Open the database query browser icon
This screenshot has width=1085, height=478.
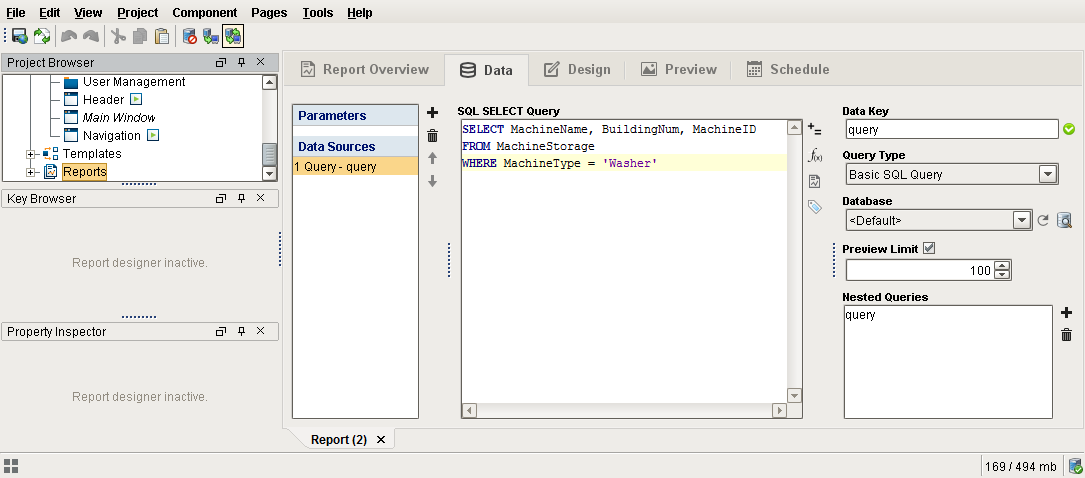tap(1064, 221)
